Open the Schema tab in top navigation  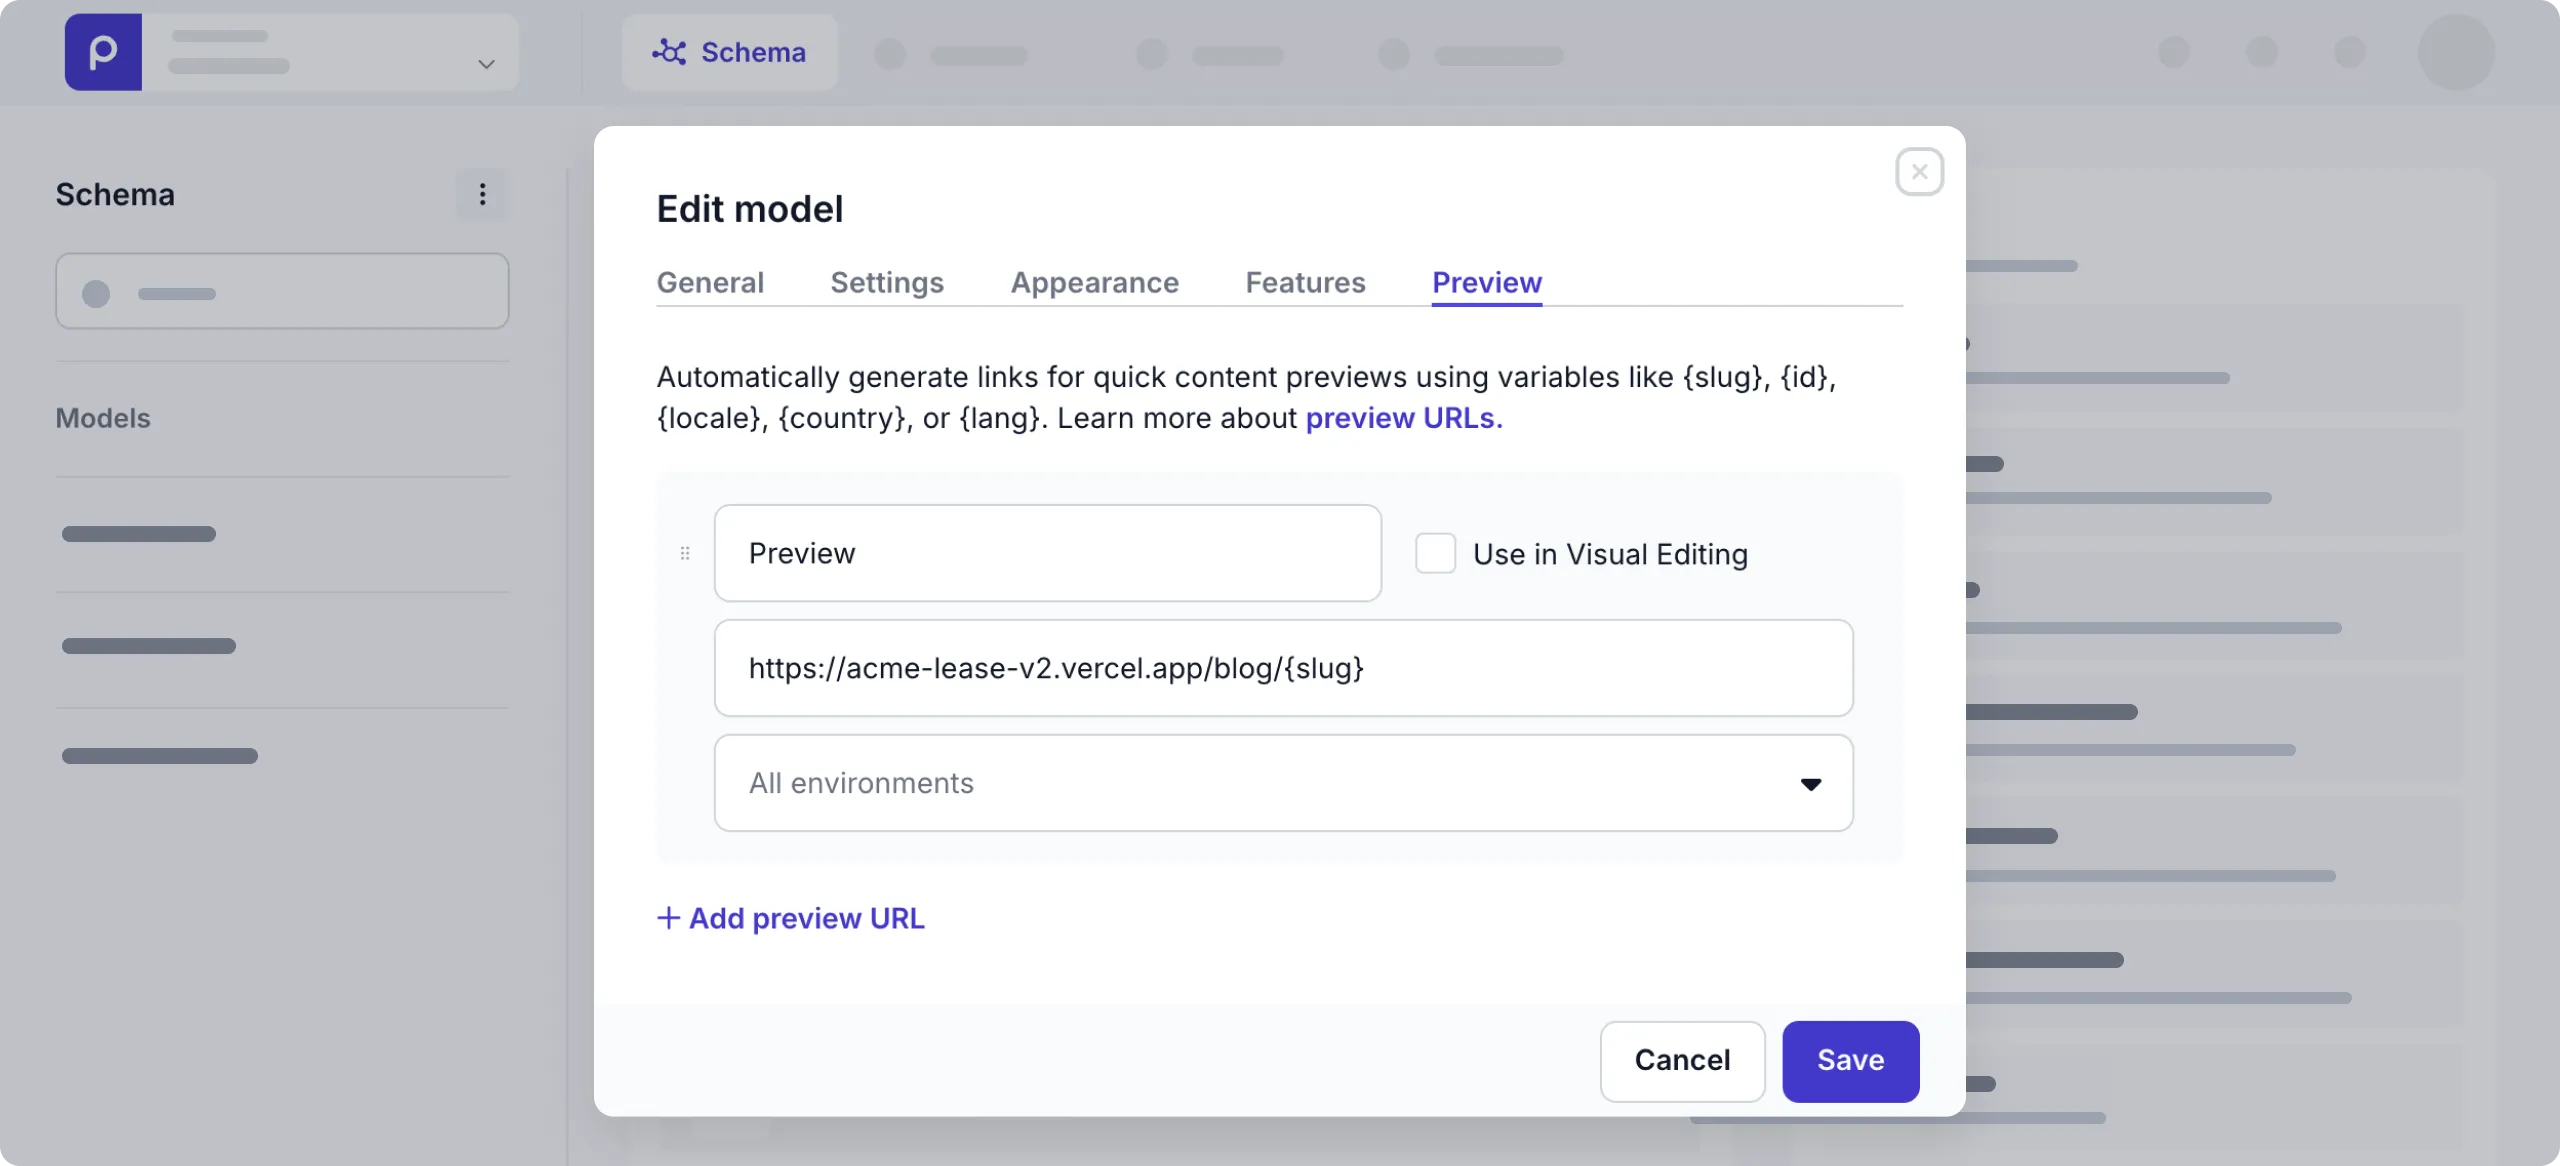pos(729,52)
